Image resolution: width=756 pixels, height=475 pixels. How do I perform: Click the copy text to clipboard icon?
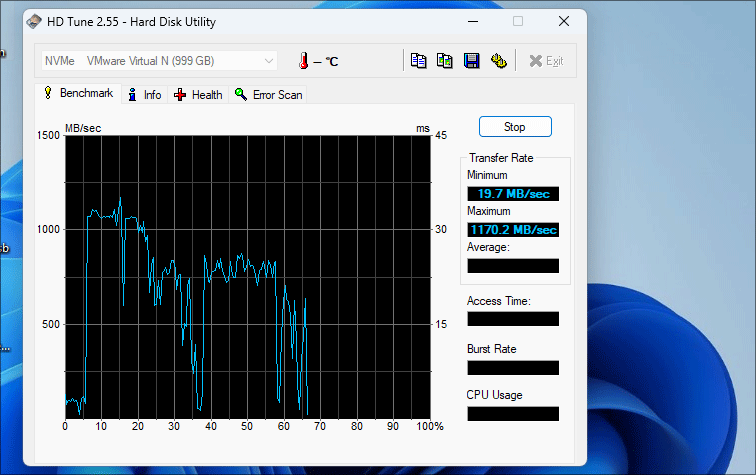coord(419,61)
